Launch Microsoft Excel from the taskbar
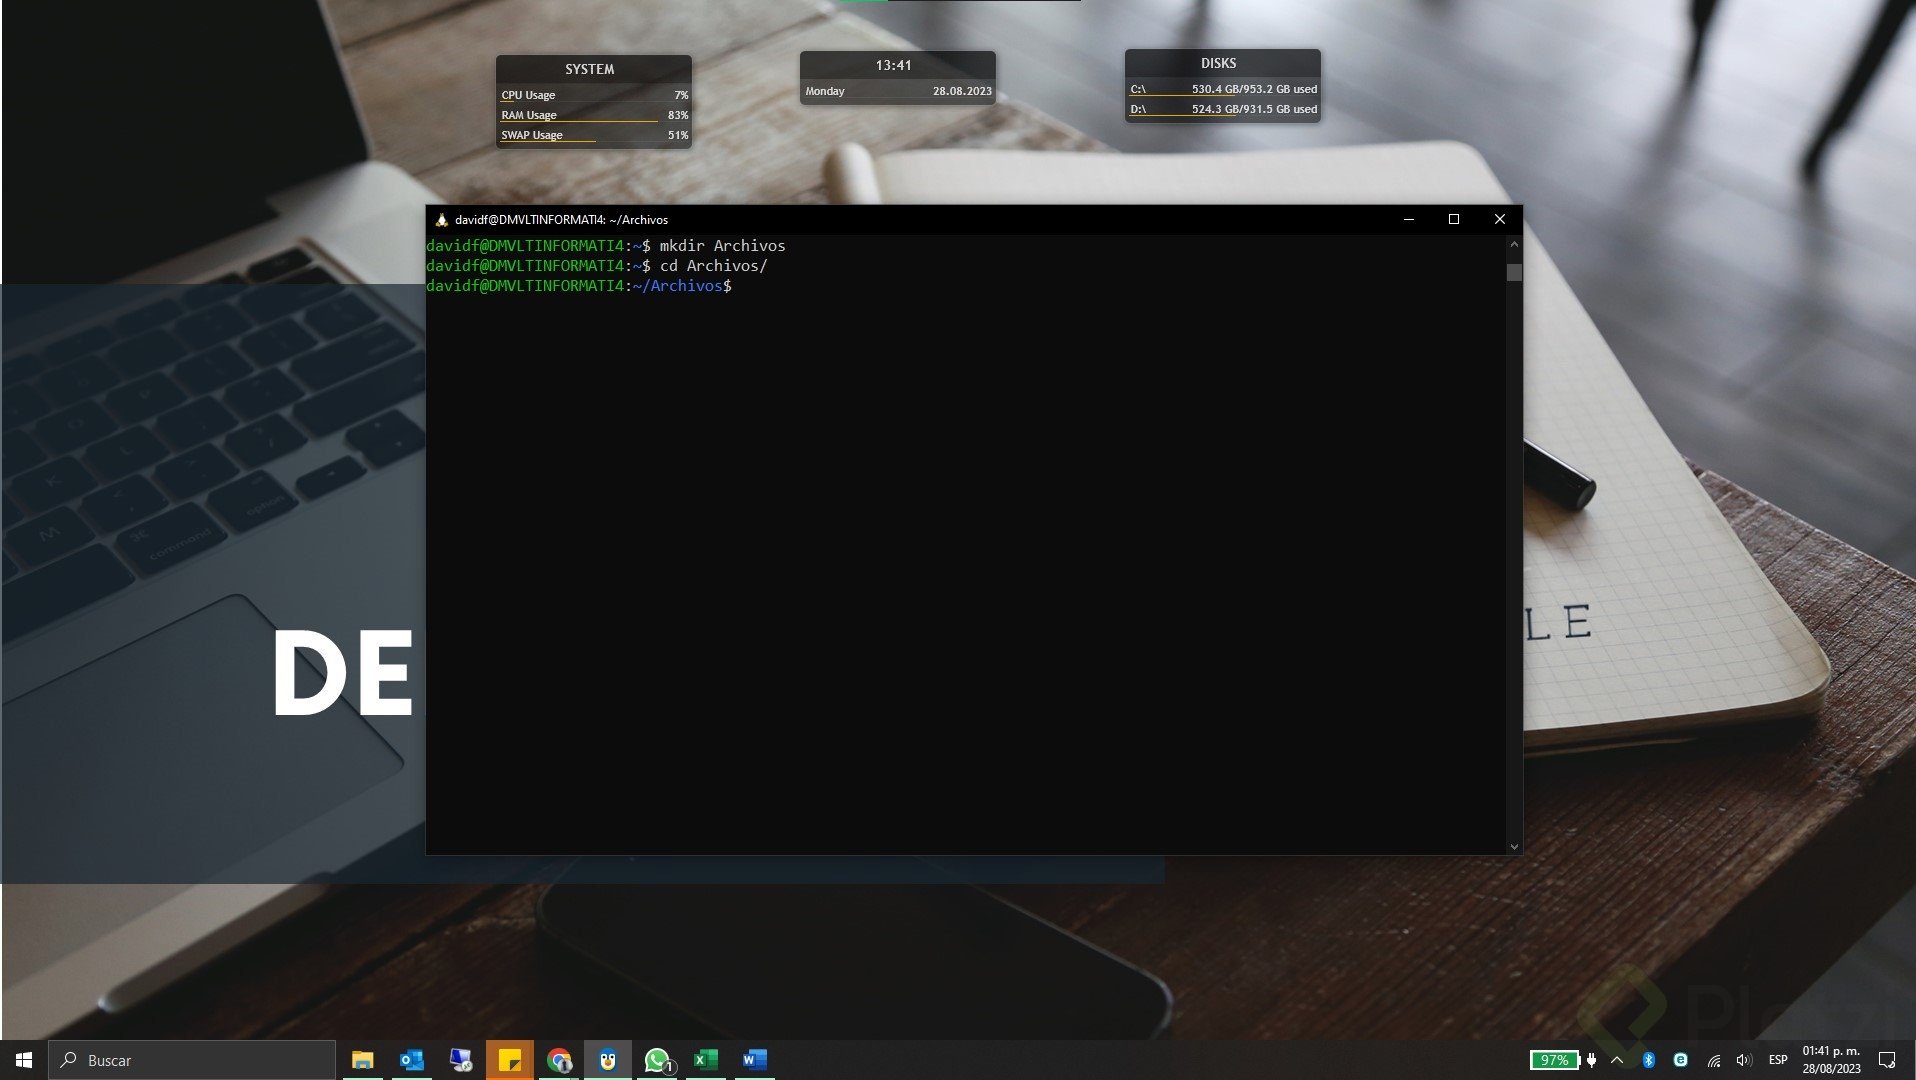This screenshot has height=1080, width=1916. coord(706,1060)
